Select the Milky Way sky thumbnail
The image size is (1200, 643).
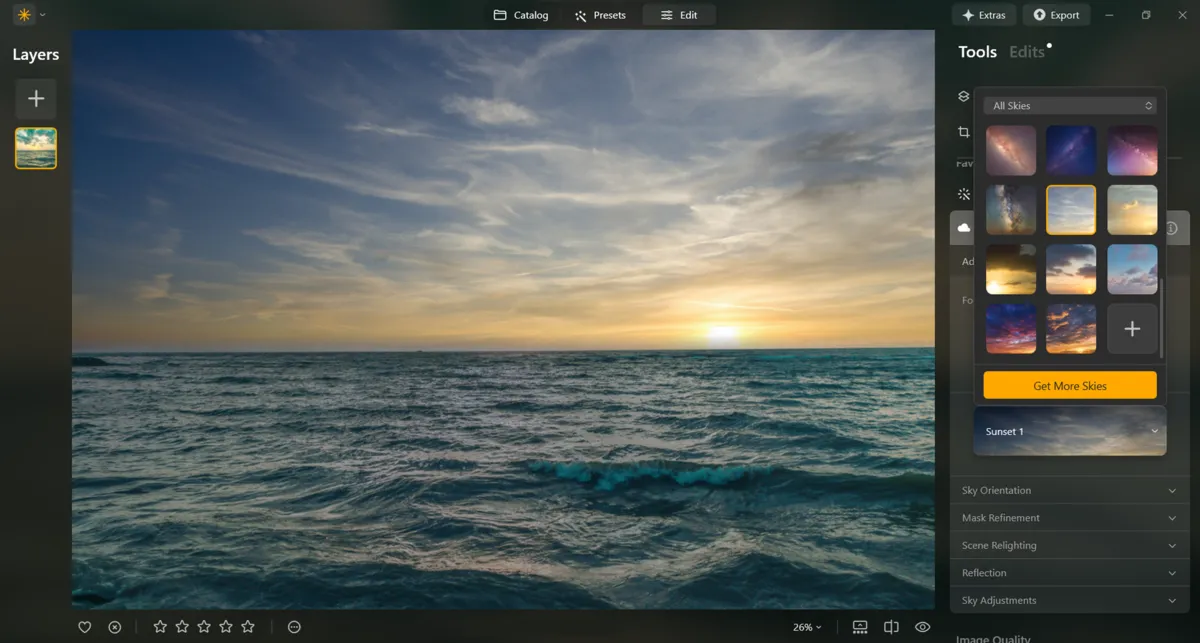[x=1010, y=210]
